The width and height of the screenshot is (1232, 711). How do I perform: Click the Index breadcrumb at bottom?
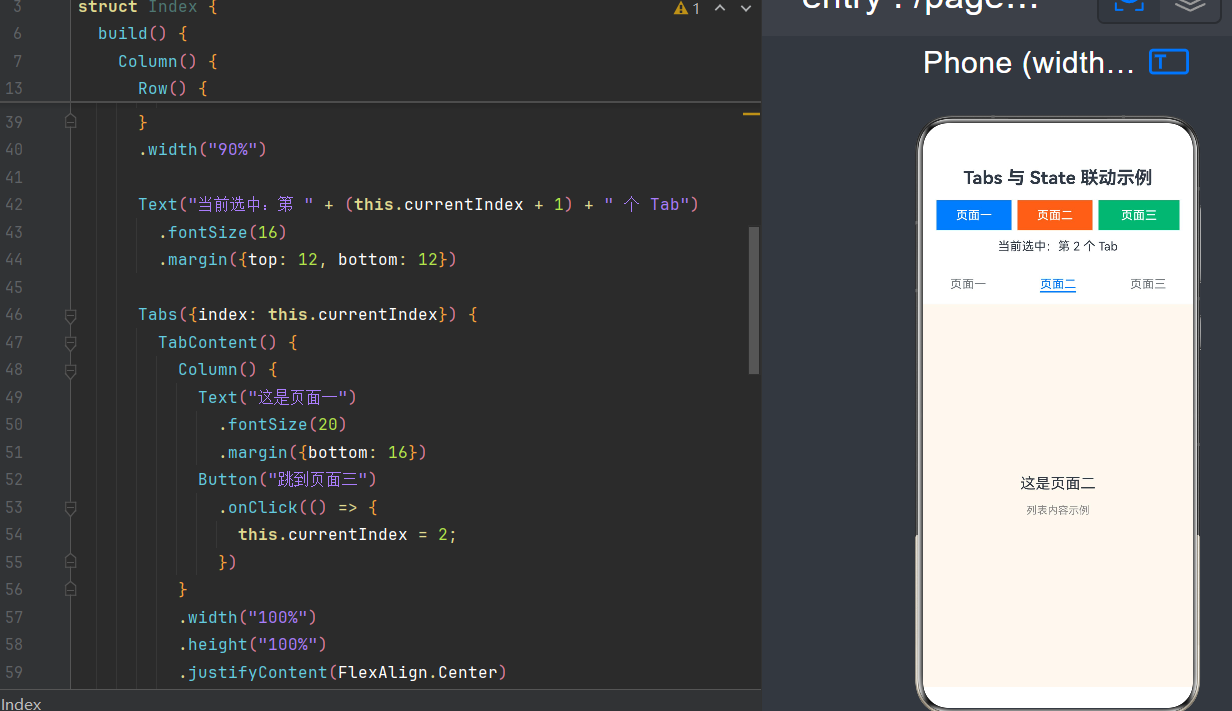(21, 704)
